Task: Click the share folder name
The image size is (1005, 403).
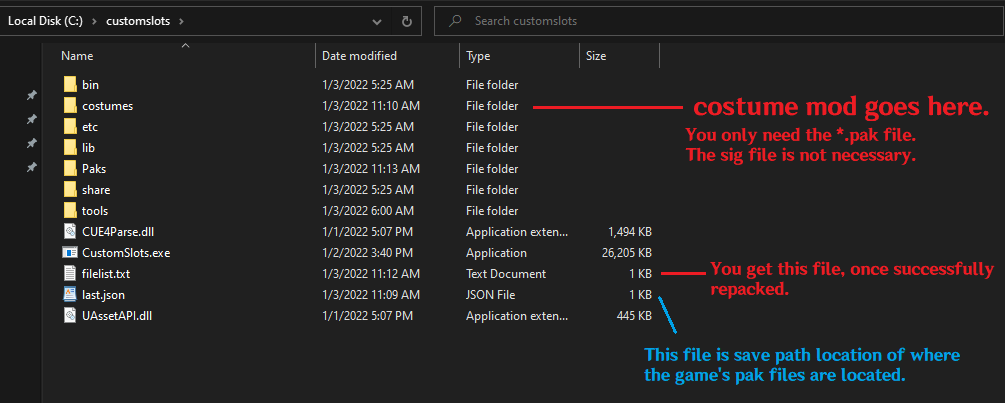Action: click(x=96, y=190)
